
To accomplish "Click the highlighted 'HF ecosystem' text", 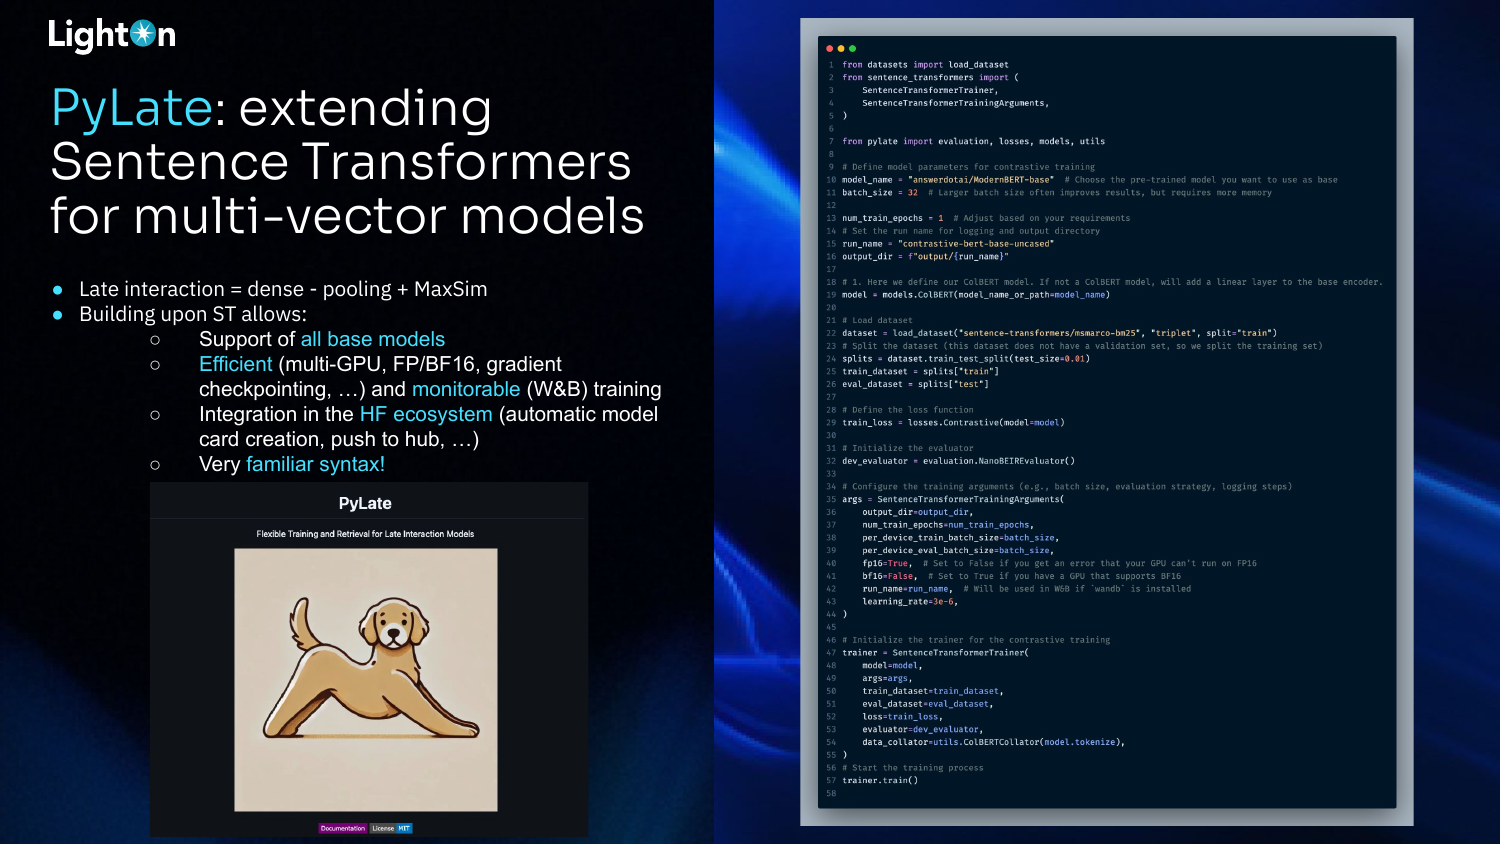I will 426,414.
